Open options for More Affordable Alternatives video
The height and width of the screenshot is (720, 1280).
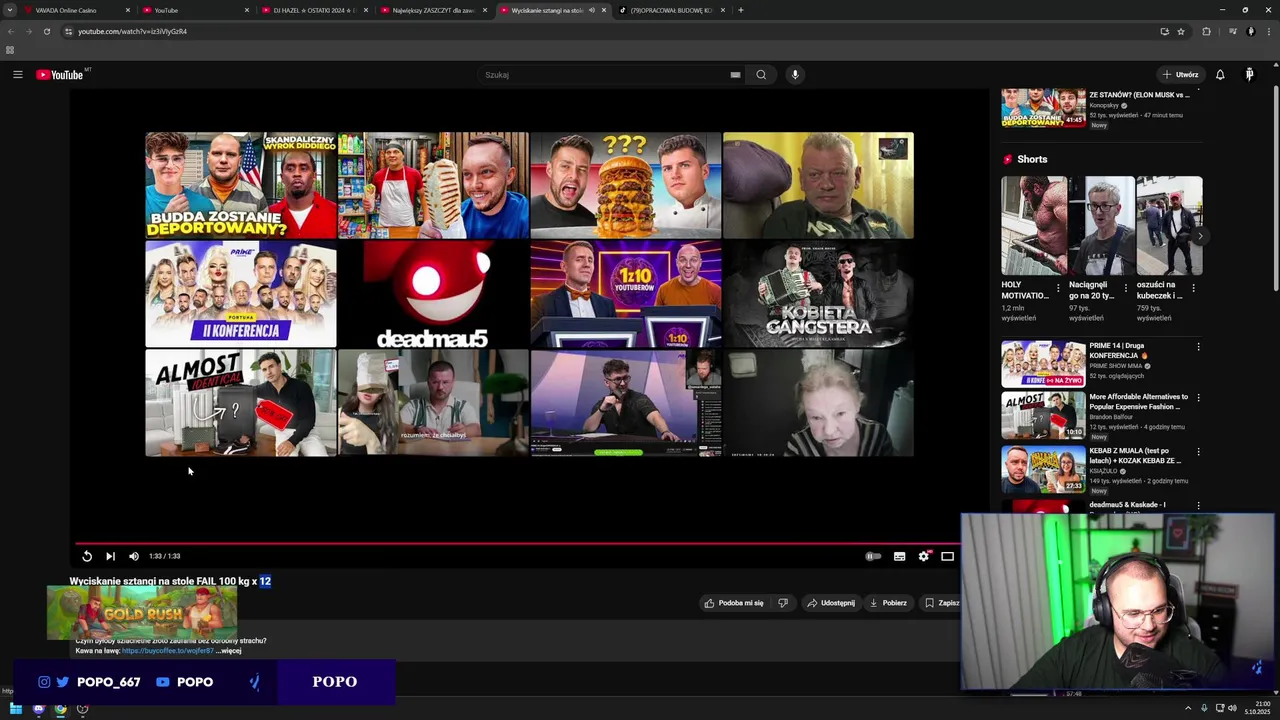tap(1198, 398)
